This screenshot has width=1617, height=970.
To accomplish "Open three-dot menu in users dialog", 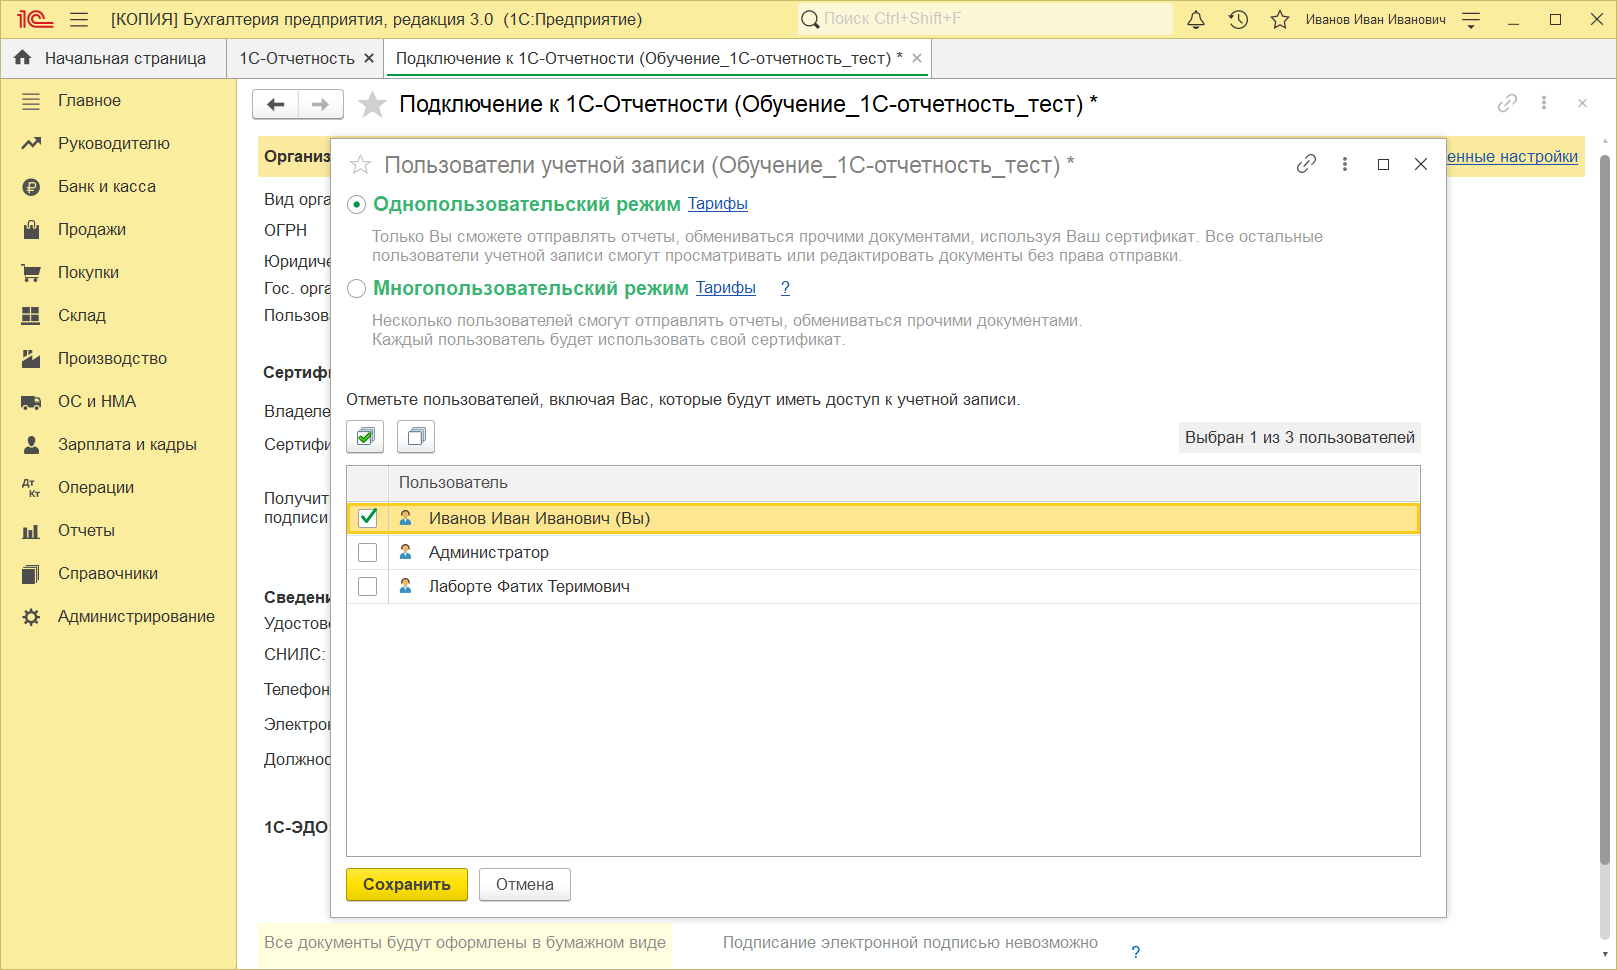I will click(x=1345, y=164).
